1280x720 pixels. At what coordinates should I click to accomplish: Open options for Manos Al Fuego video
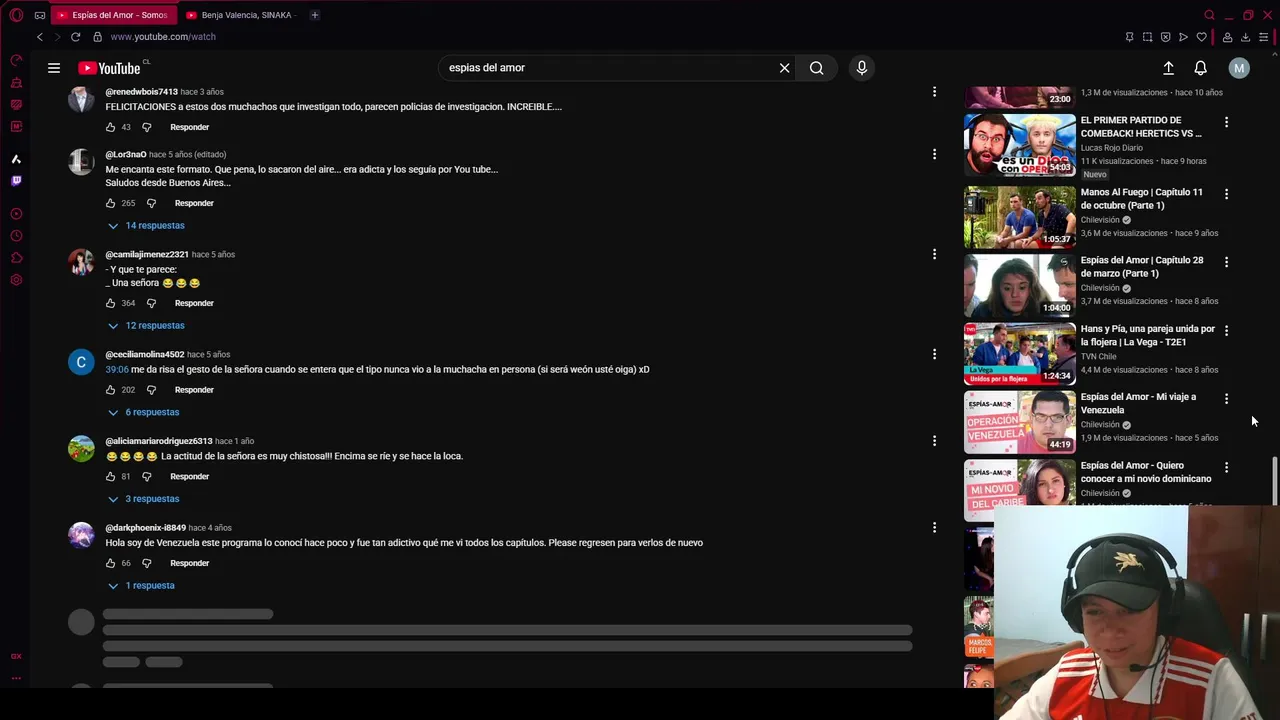(x=1226, y=194)
